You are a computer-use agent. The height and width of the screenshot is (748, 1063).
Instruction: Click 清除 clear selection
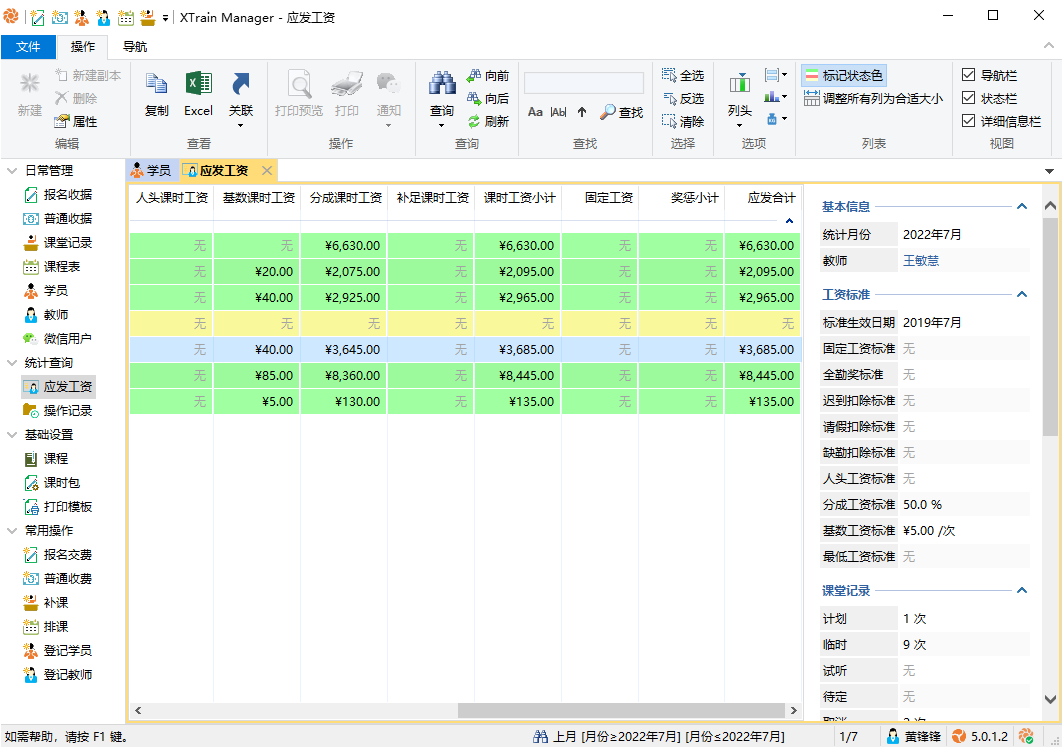(683, 121)
